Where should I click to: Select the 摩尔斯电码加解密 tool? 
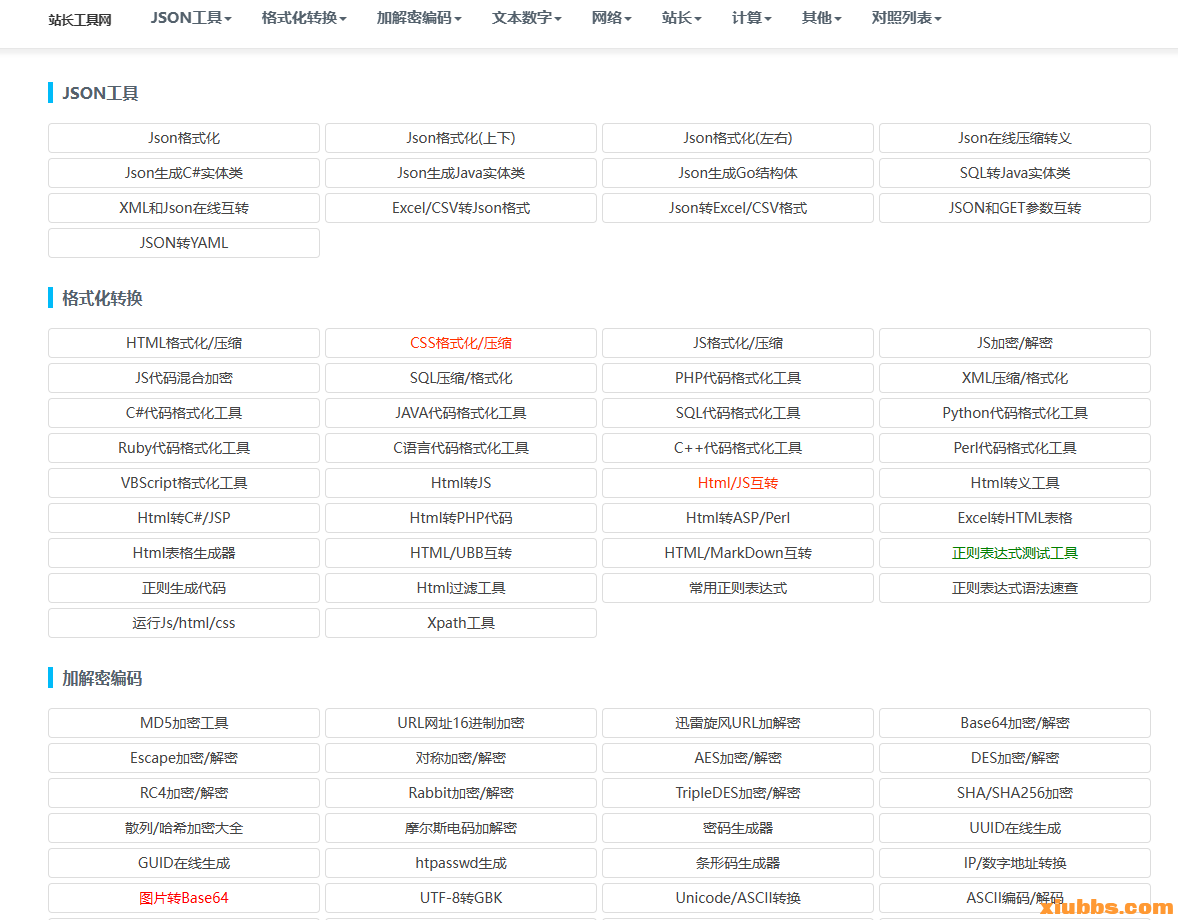tap(461, 828)
